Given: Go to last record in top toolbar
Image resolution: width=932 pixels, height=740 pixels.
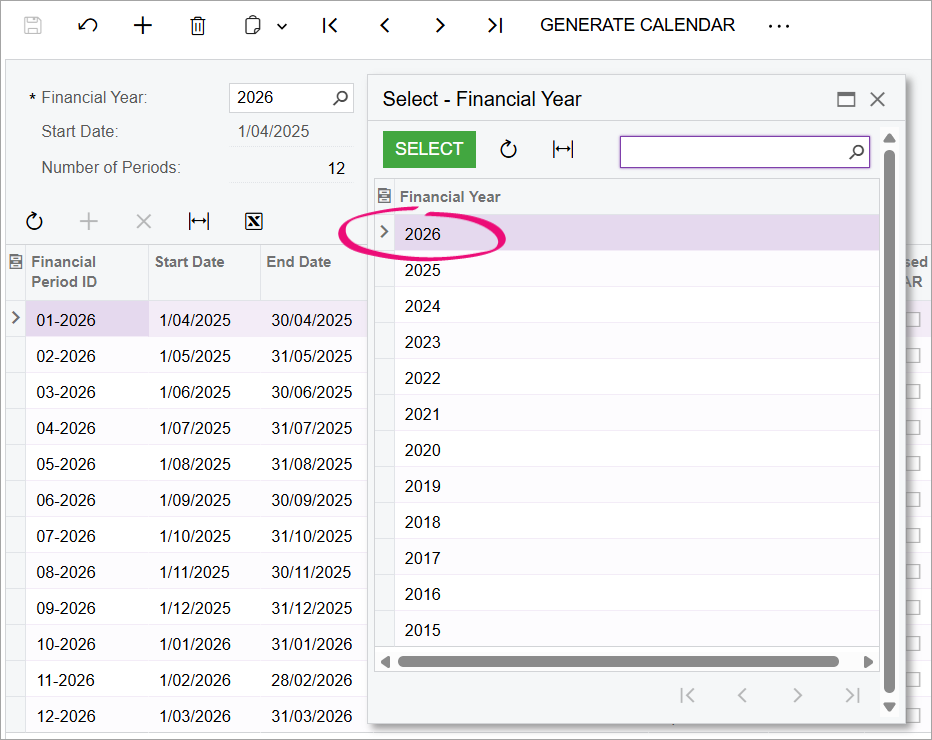Looking at the screenshot, I should (x=495, y=26).
